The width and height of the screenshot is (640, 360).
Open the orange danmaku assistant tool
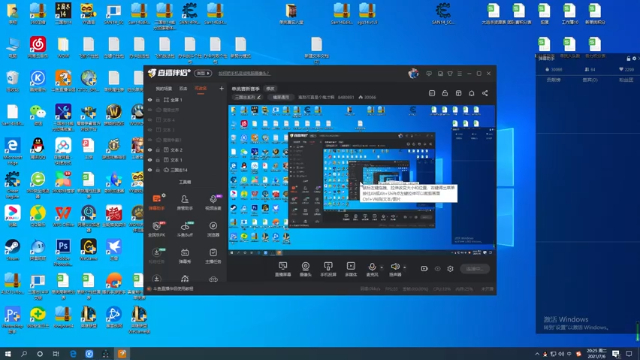point(157,202)
